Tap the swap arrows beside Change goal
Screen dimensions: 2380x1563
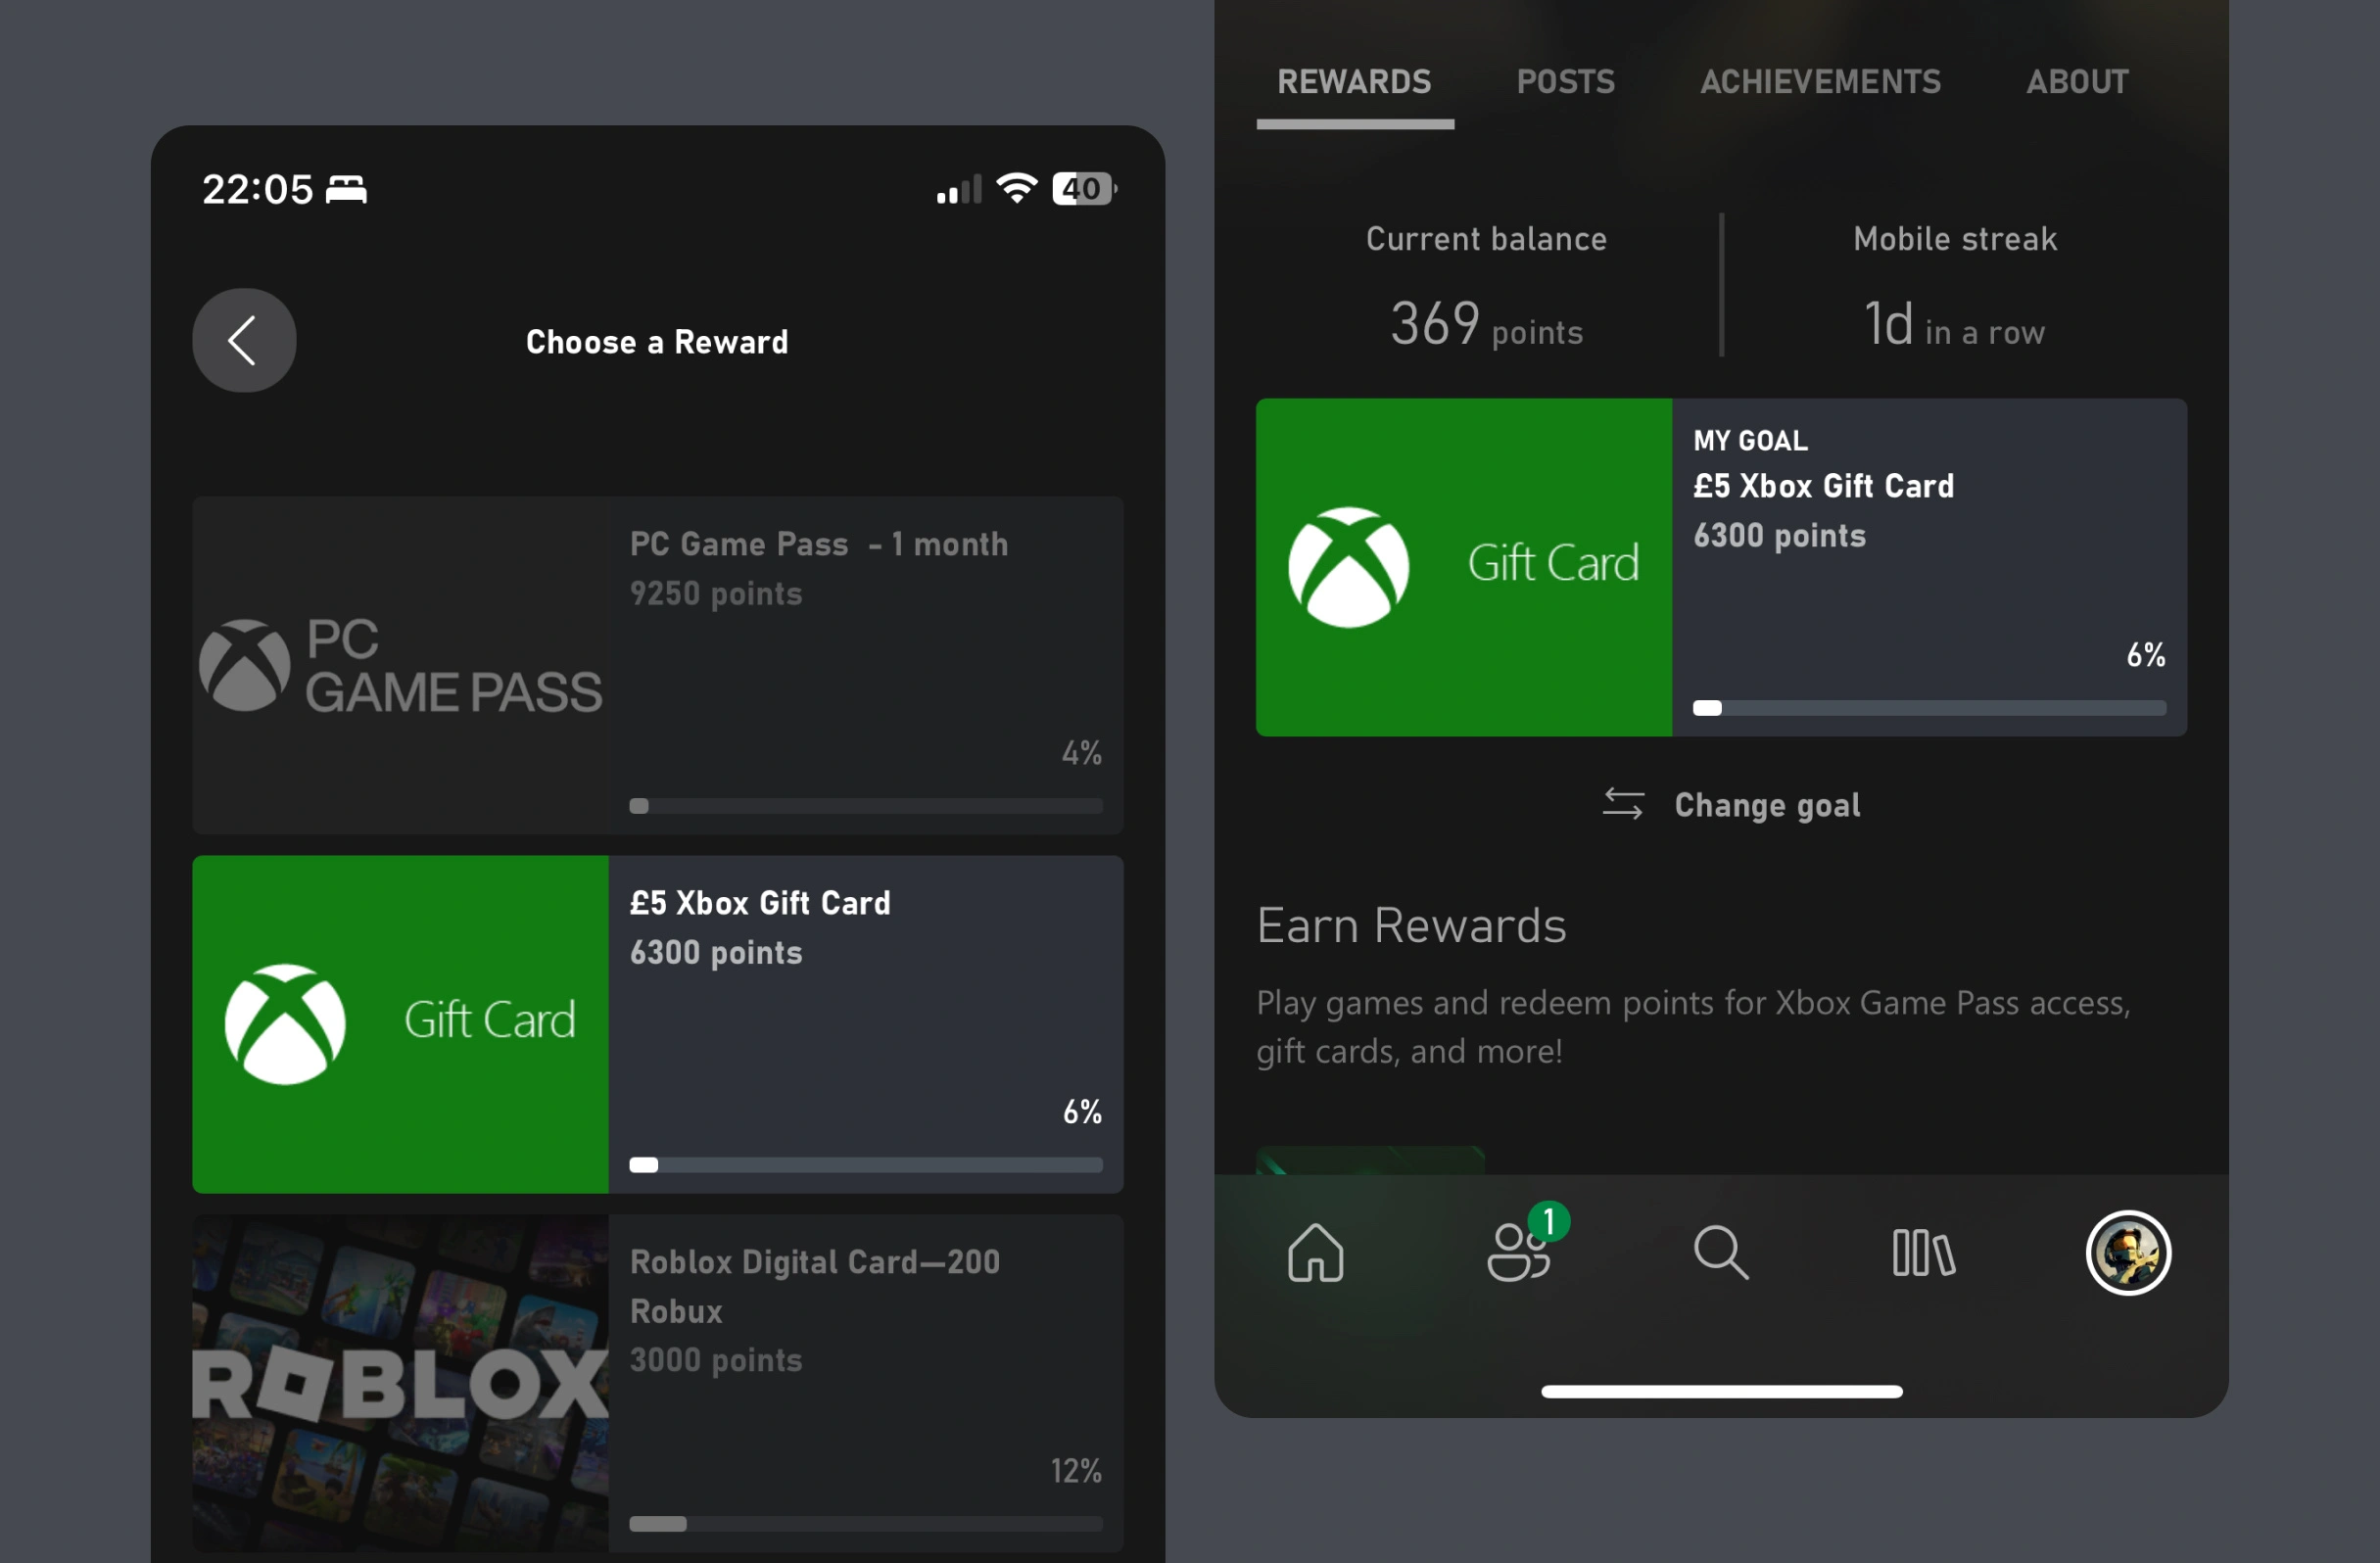click(1622, 804)
